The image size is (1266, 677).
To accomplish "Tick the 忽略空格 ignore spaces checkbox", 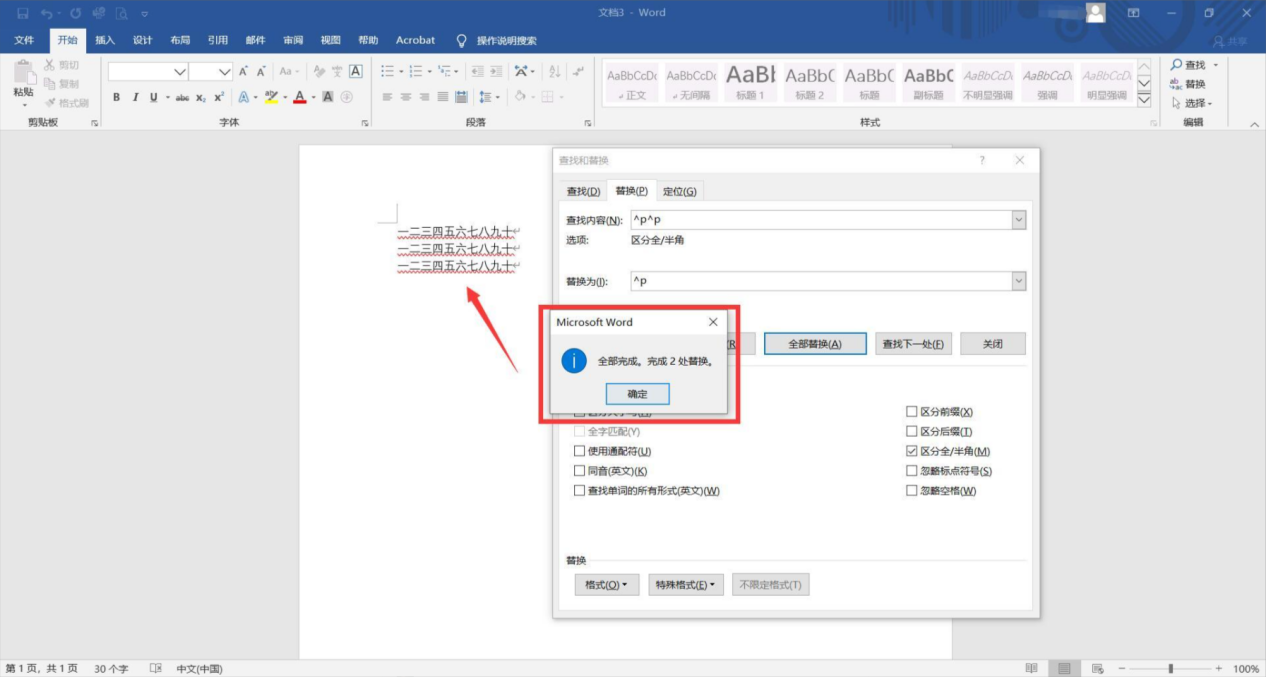I will [911, 491].
